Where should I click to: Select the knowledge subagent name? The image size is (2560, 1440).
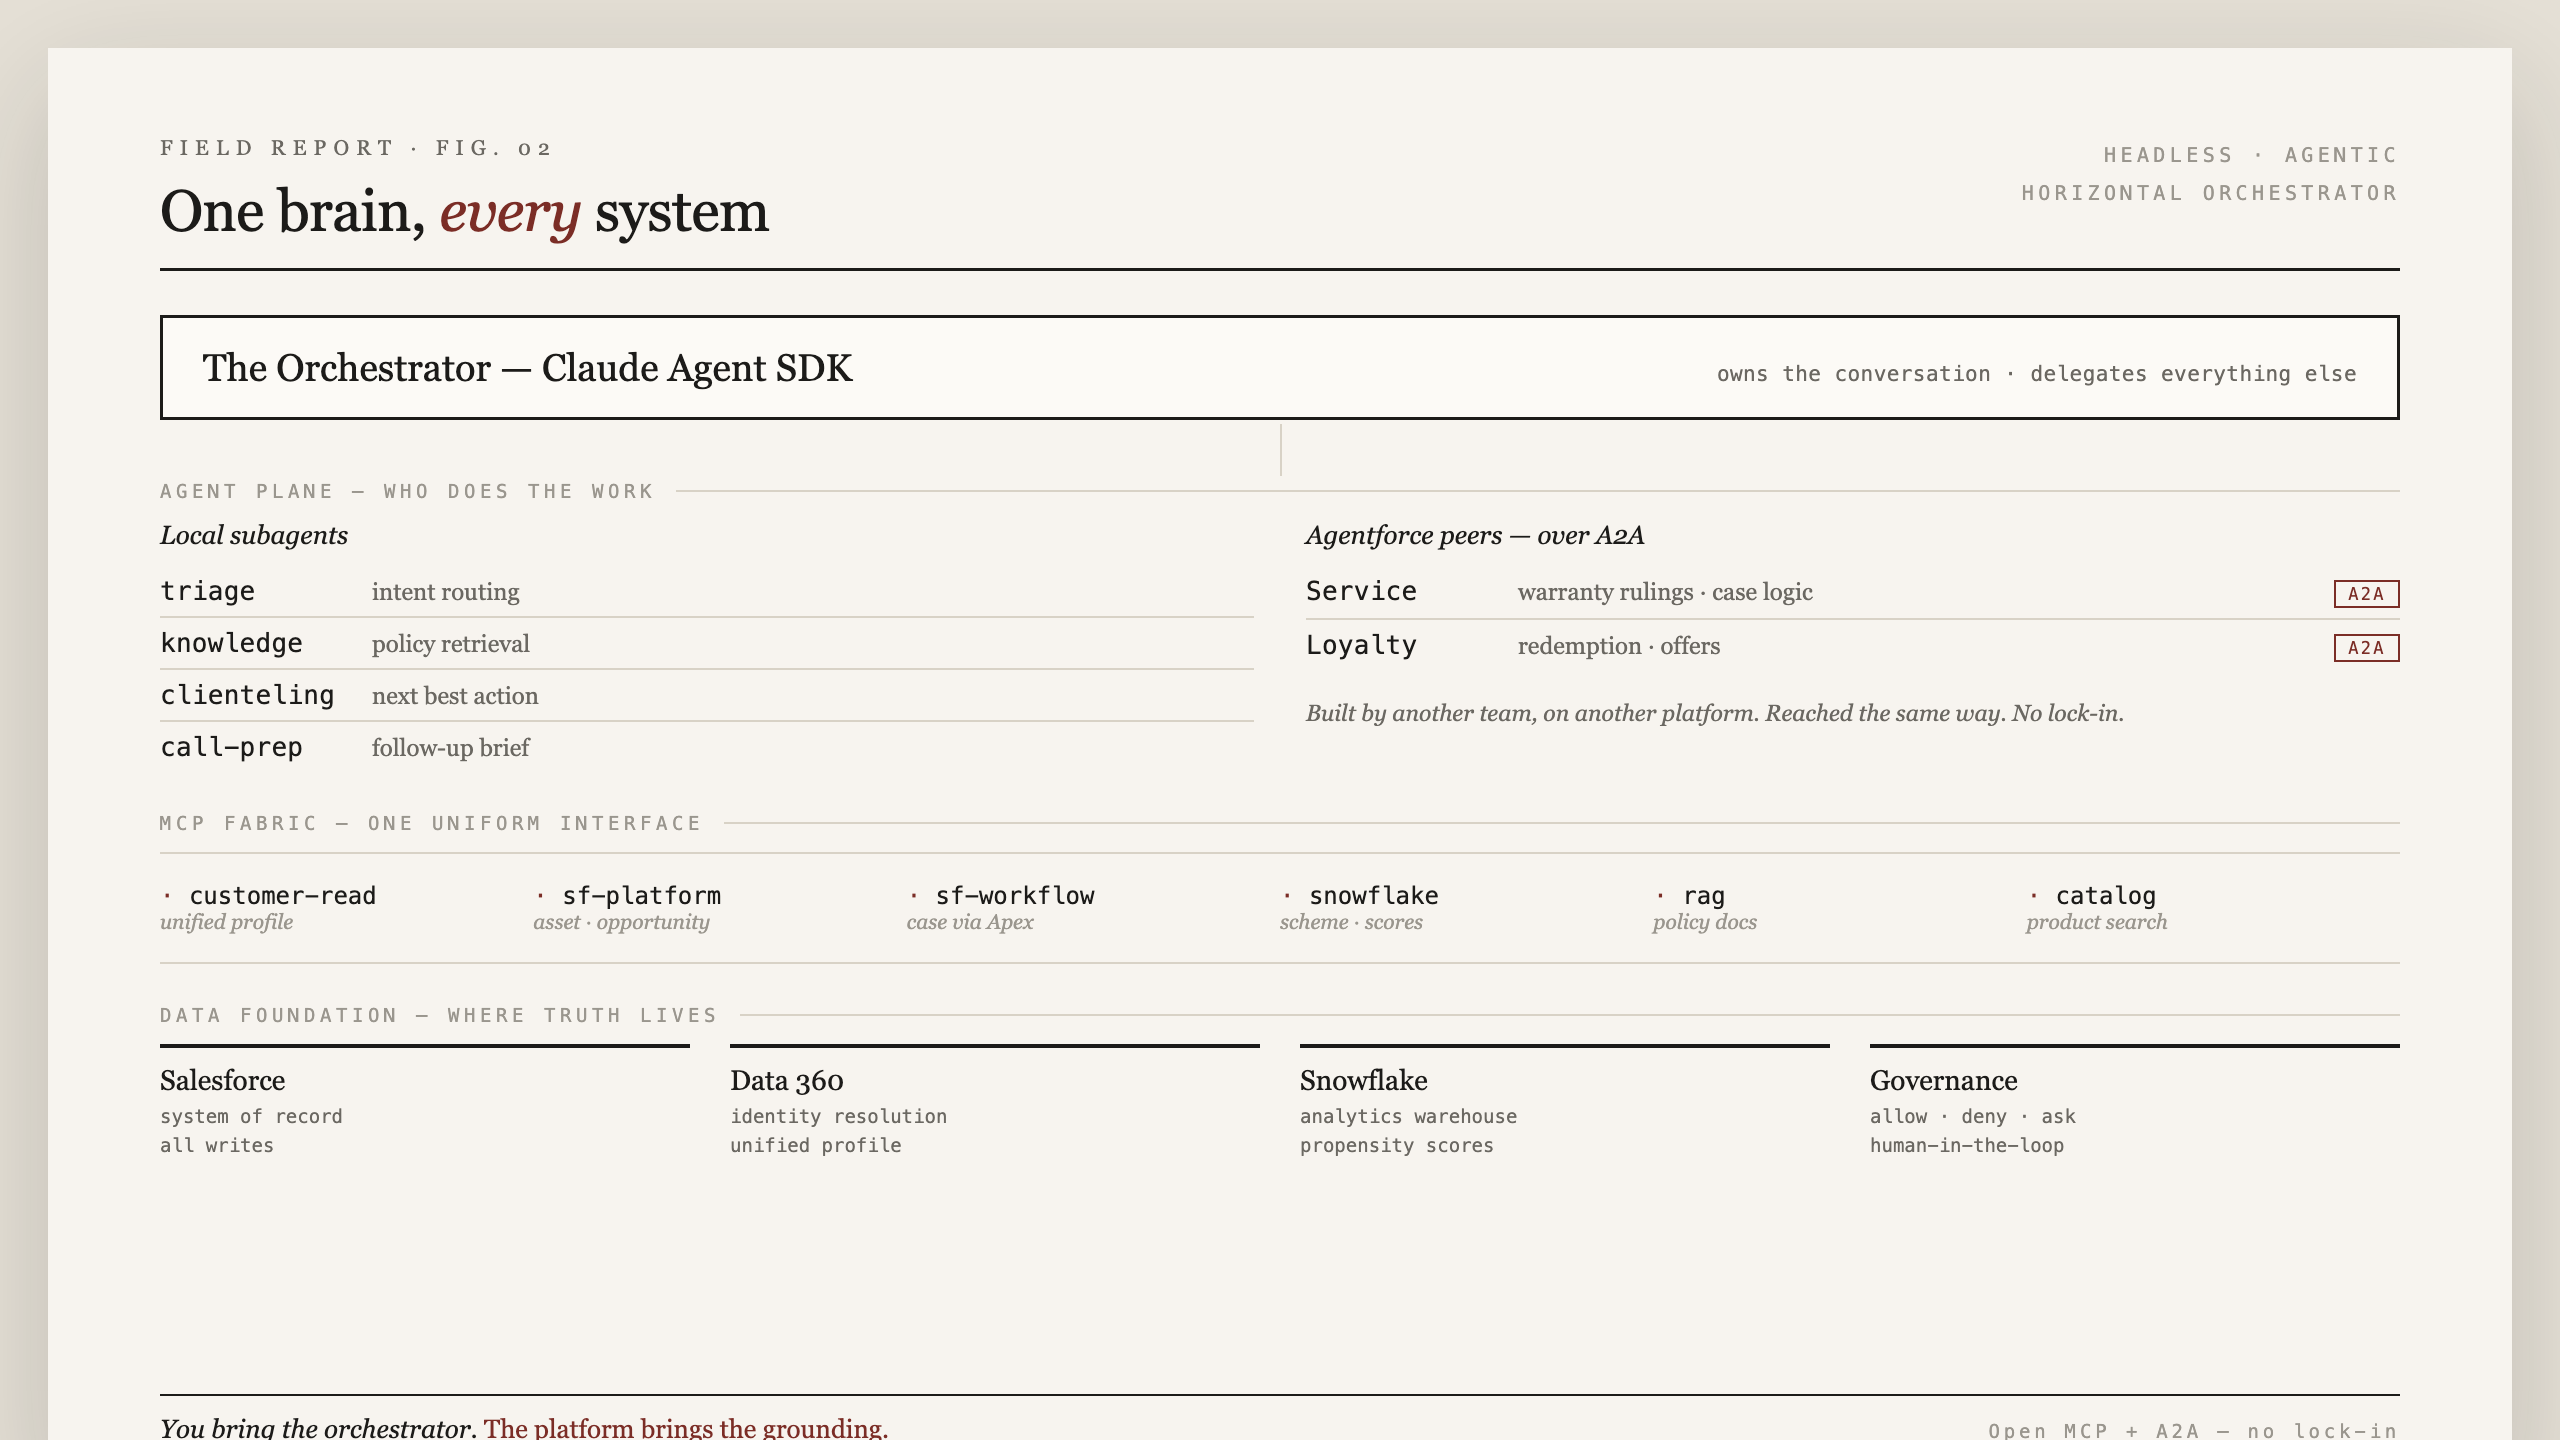click(x=231, y=644)
